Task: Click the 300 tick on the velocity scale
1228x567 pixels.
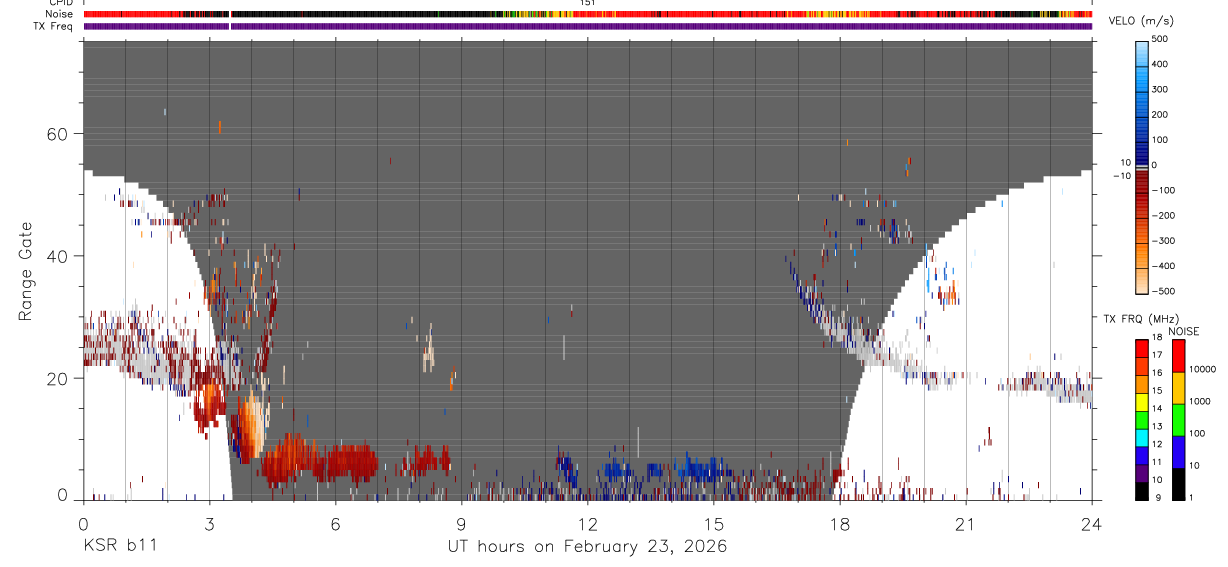Action: pyautogui.click(x=1161, y=89)
